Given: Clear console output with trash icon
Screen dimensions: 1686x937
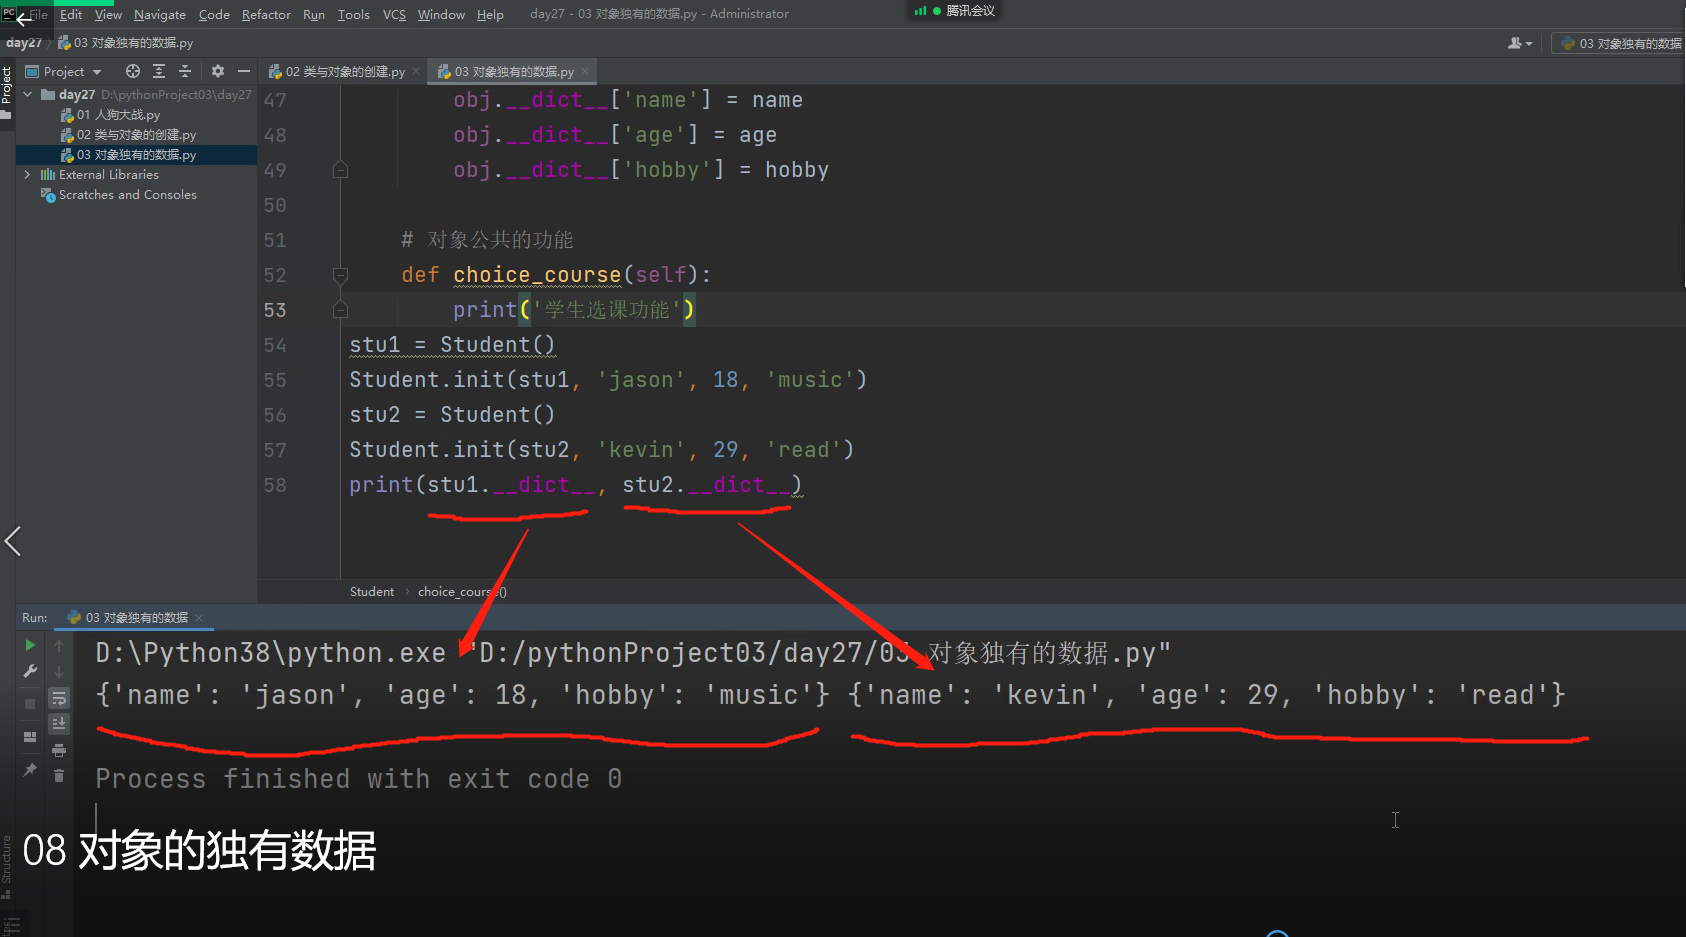Looking at the screenshot, I should pyautogui.click(x=59, y=775).
